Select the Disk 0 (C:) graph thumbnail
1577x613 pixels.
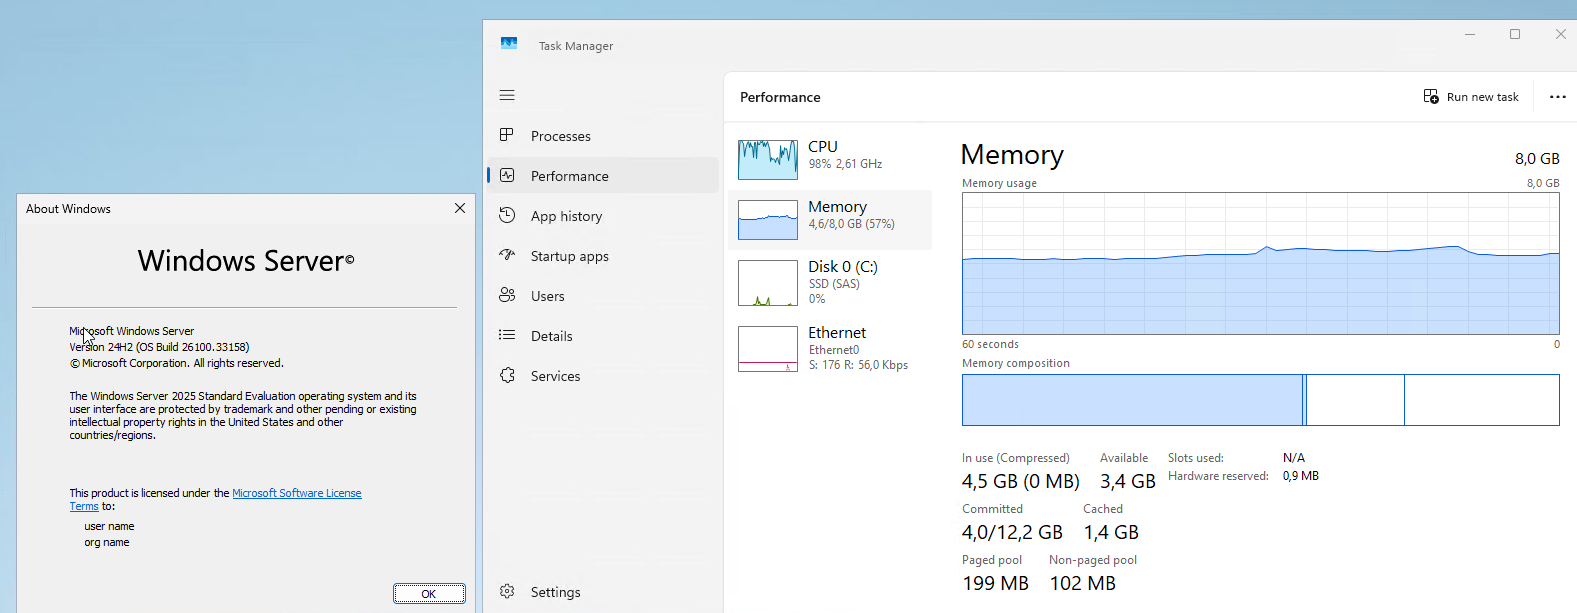(x=768, y=283)
